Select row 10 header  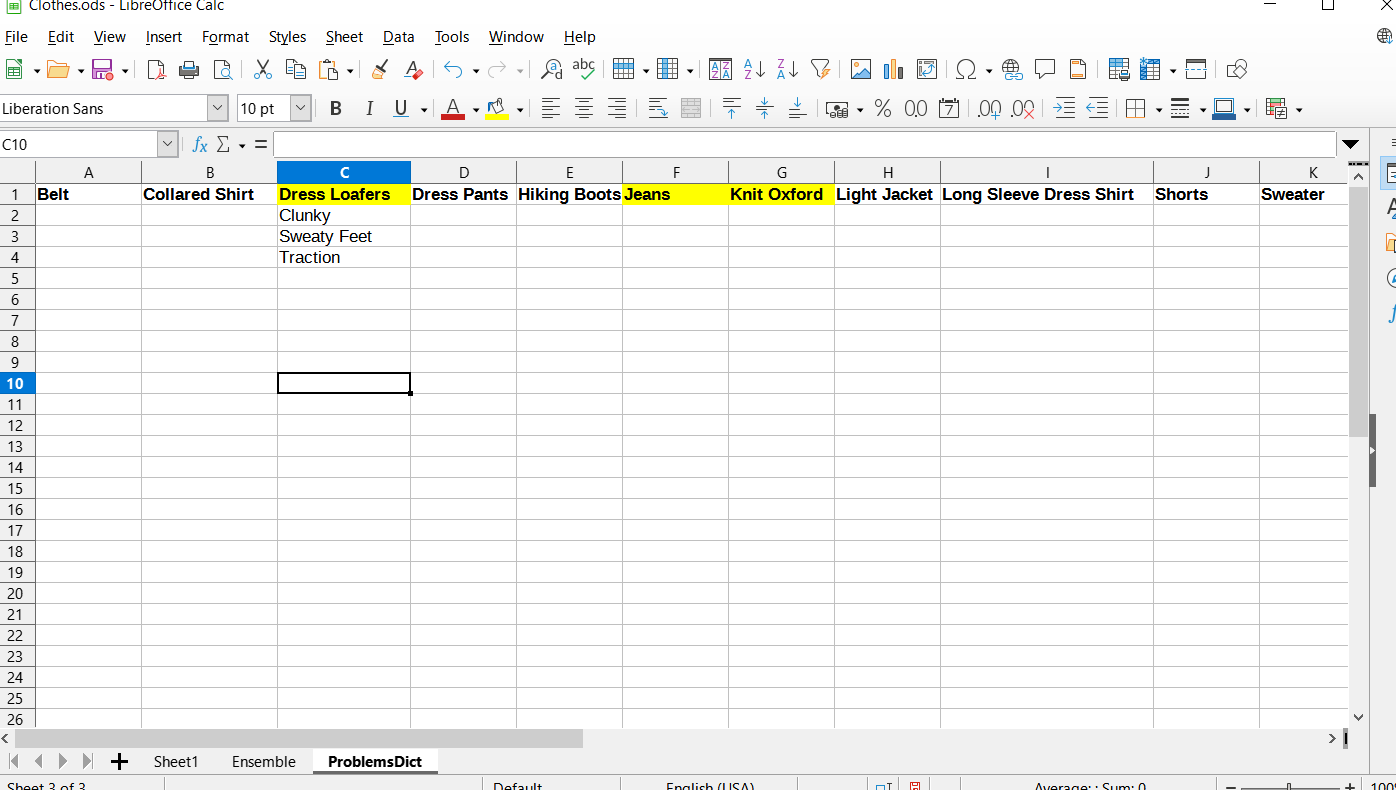coord(17,383)
